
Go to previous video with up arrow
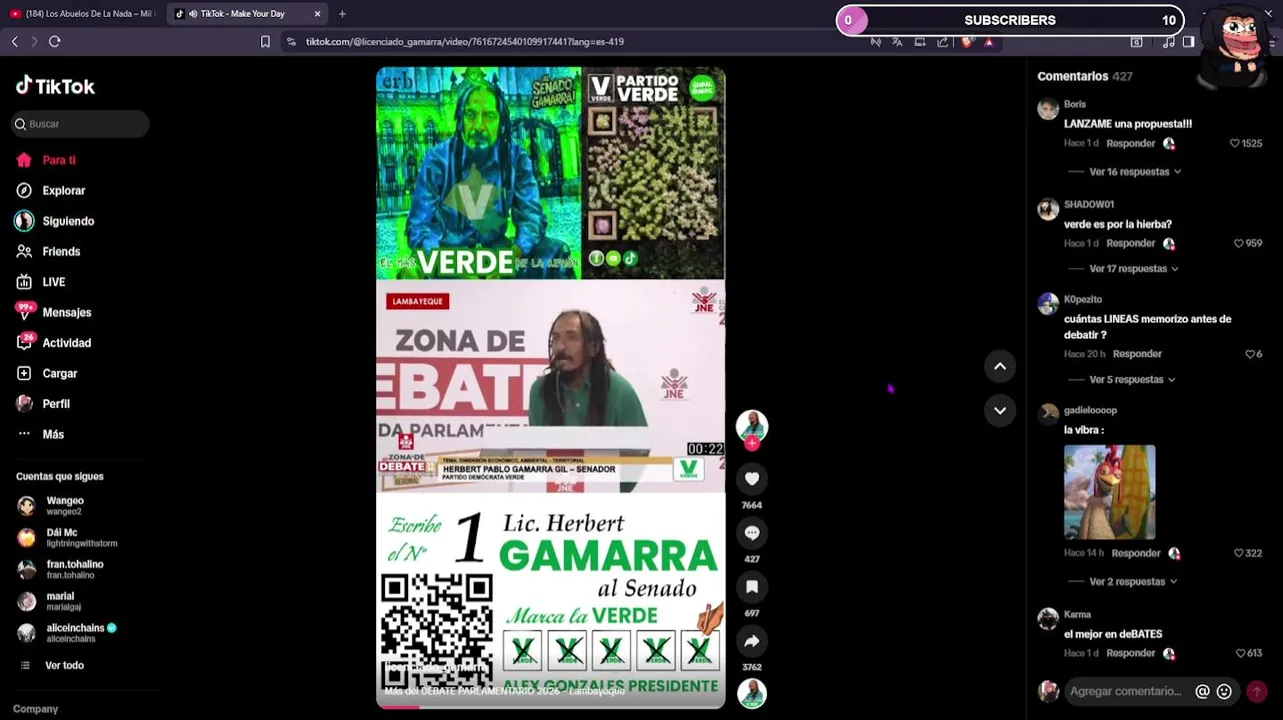(x=1000, y=367)
